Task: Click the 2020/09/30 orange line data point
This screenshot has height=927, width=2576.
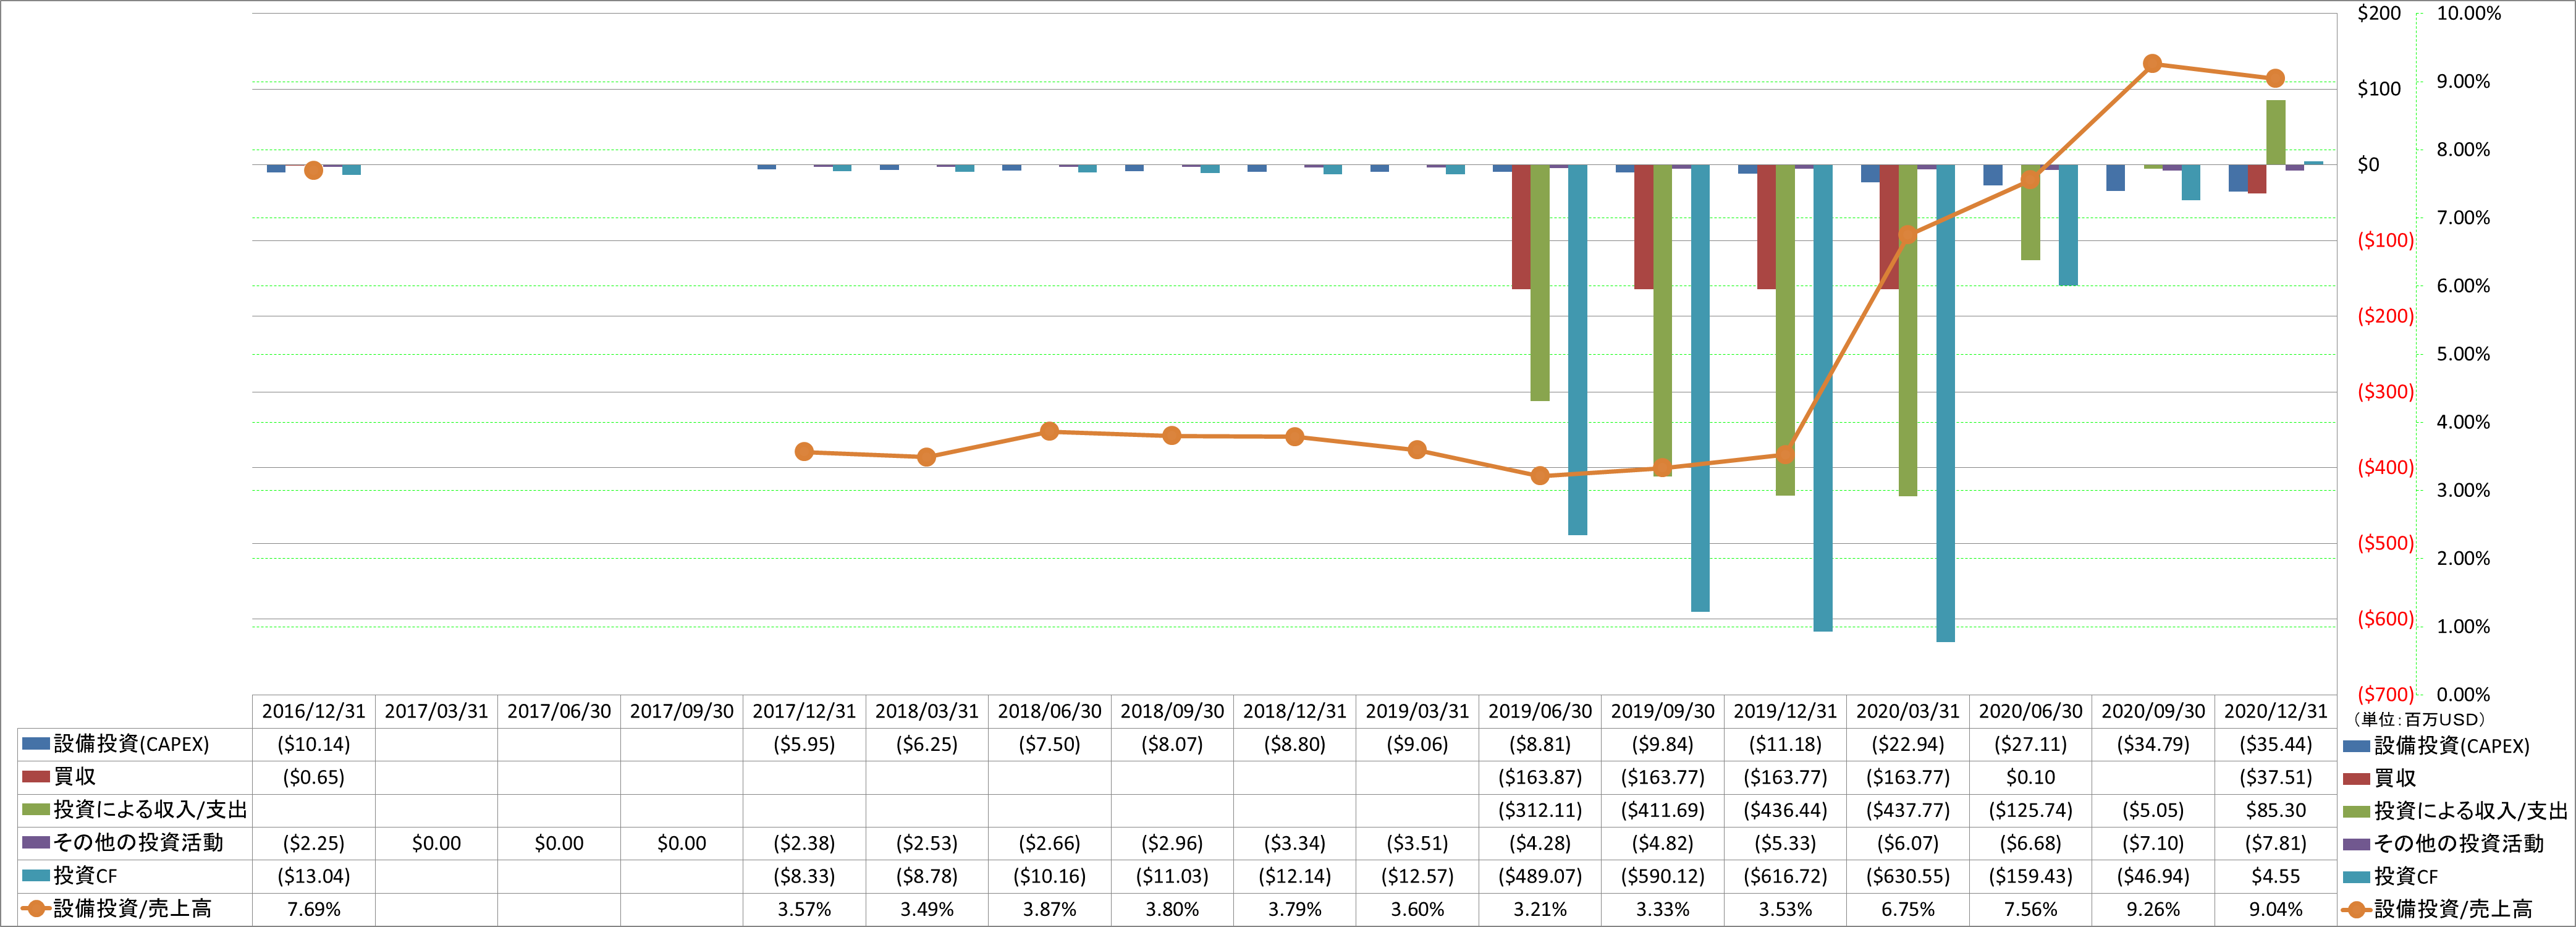Action: (x=2153, y=64)
